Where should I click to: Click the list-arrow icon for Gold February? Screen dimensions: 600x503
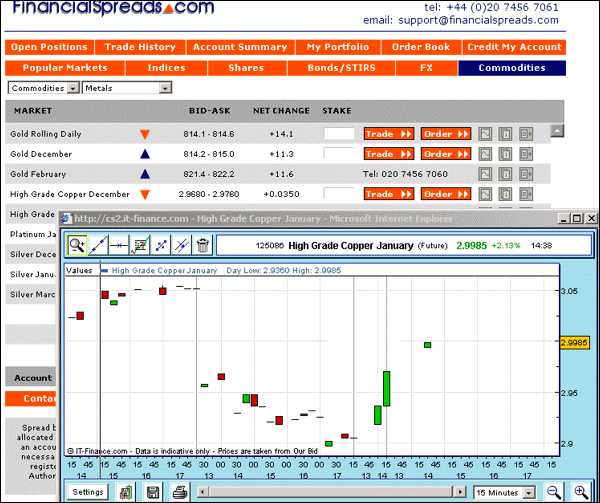(526, 174)
